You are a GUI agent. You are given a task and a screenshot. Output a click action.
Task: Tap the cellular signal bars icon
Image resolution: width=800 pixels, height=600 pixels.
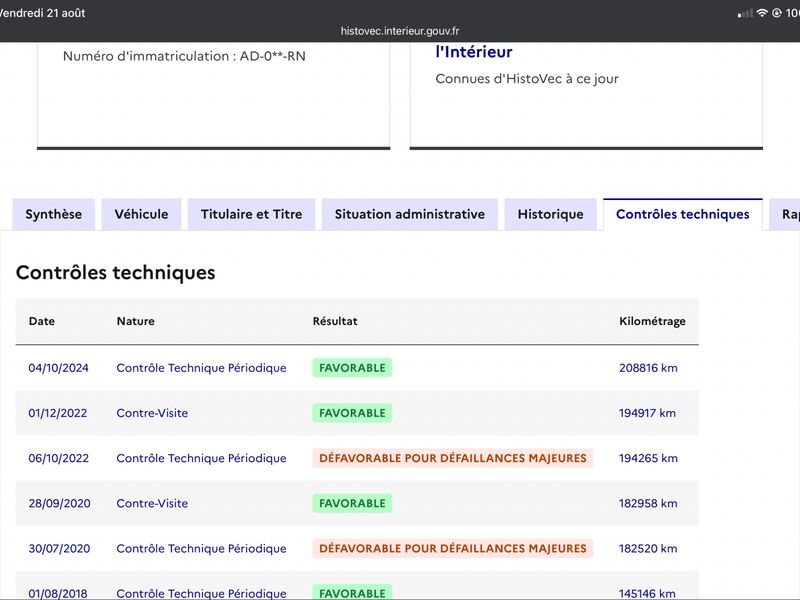coord(745,14)
